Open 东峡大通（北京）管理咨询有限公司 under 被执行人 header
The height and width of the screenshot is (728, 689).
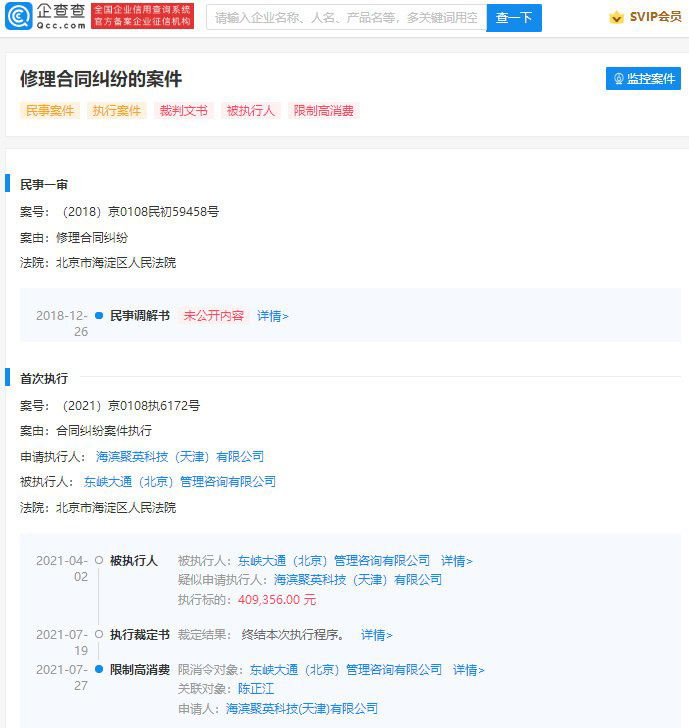[180, 481]
